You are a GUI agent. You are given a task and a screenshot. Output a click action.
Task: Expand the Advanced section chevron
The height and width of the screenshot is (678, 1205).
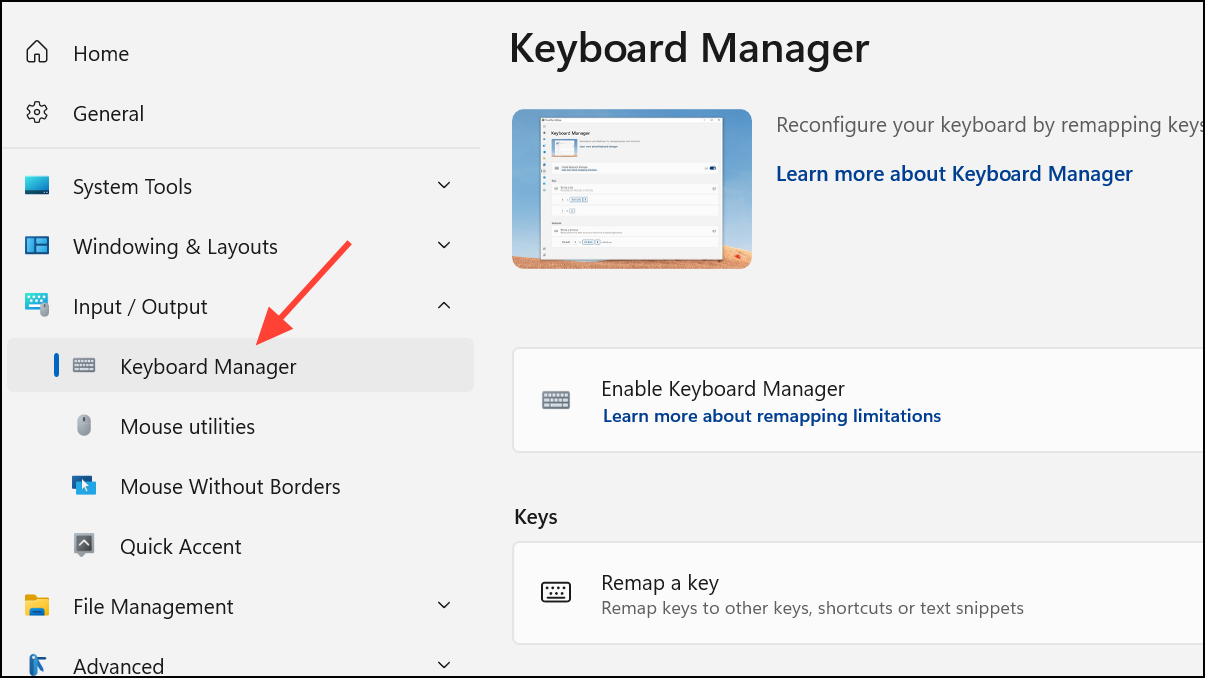click(x=445, y=665)
